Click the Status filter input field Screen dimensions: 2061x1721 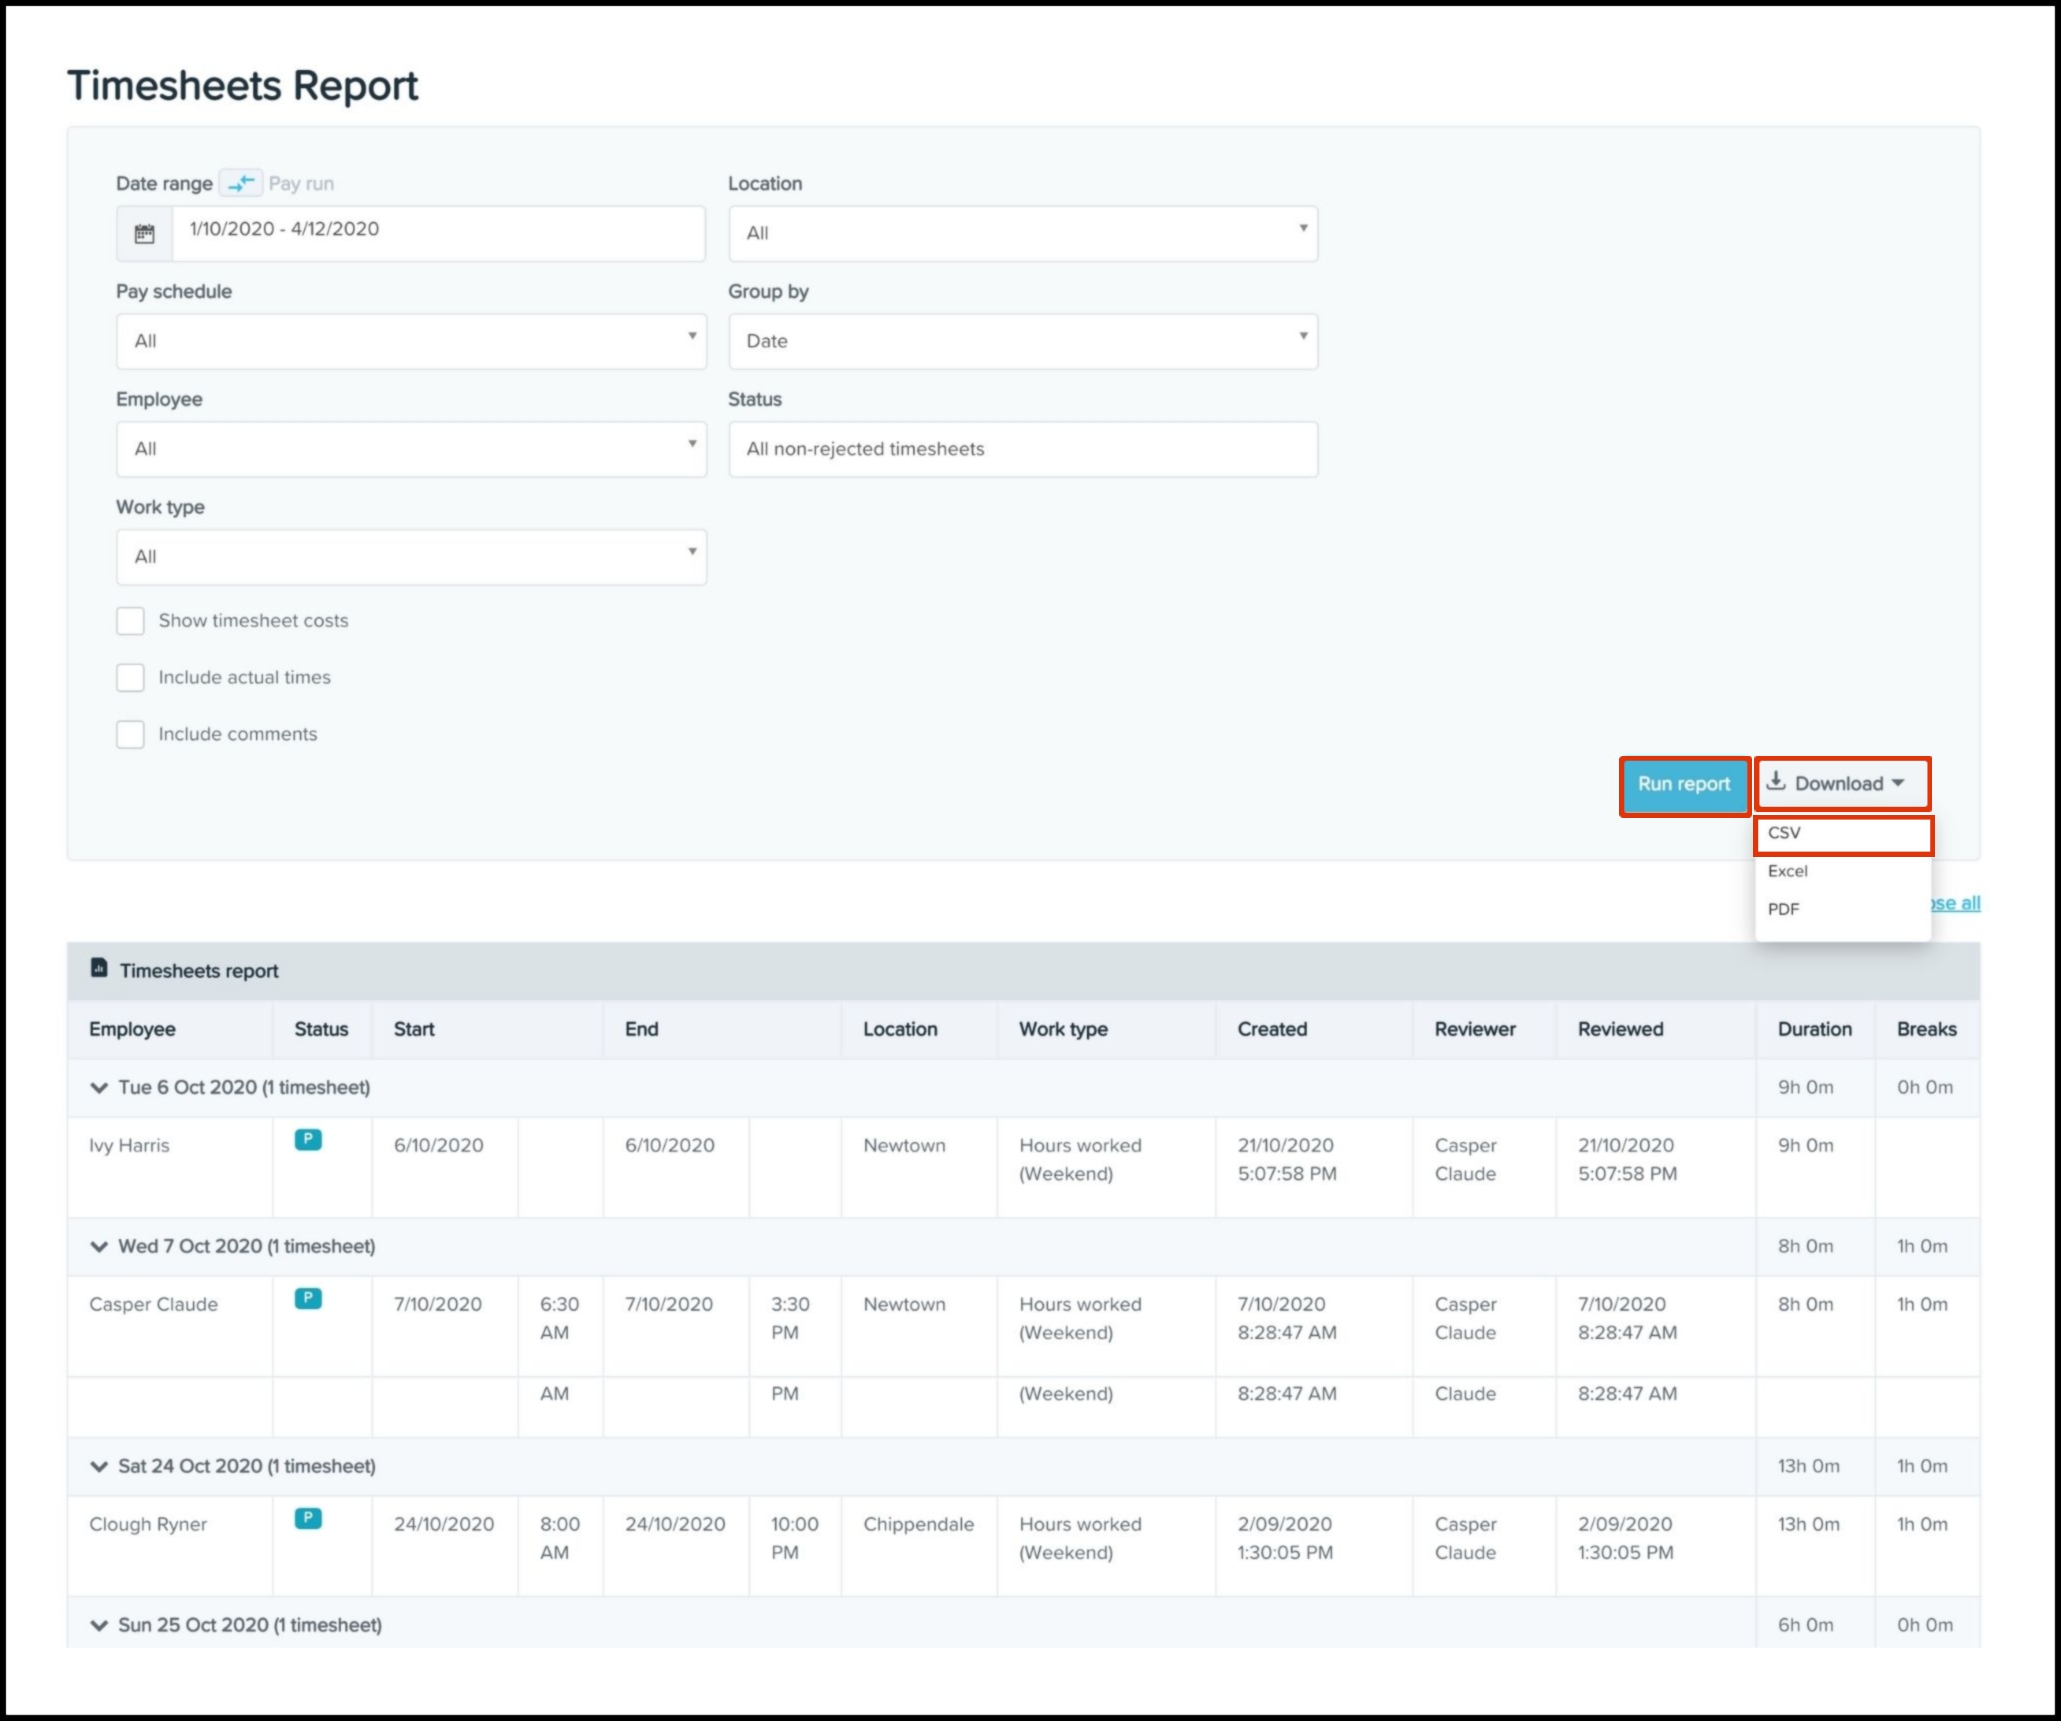pos(1022,449)
